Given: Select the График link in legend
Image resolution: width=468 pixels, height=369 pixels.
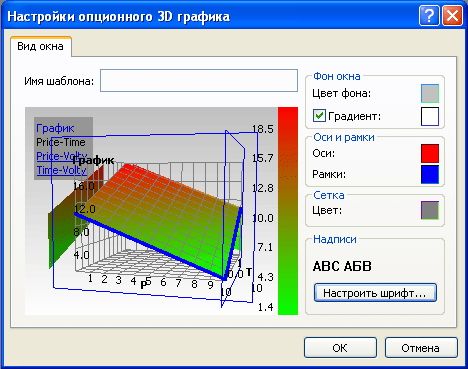Looking at the screenshot, I should (55, 128).
